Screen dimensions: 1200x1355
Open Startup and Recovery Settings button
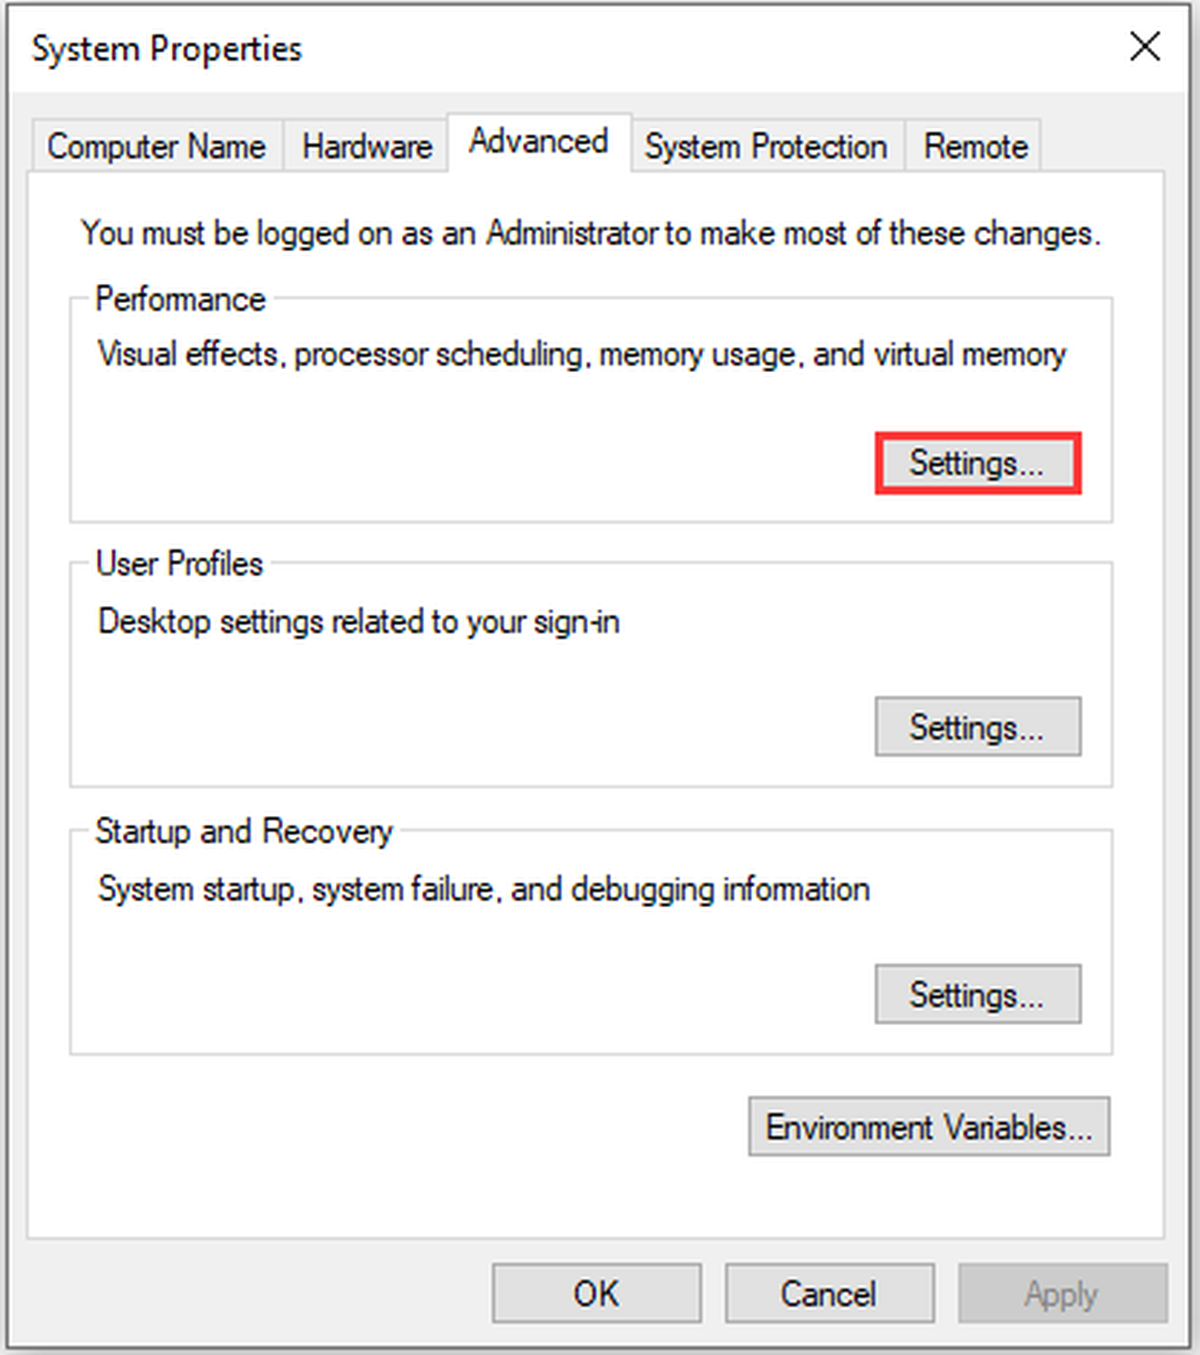977,994
